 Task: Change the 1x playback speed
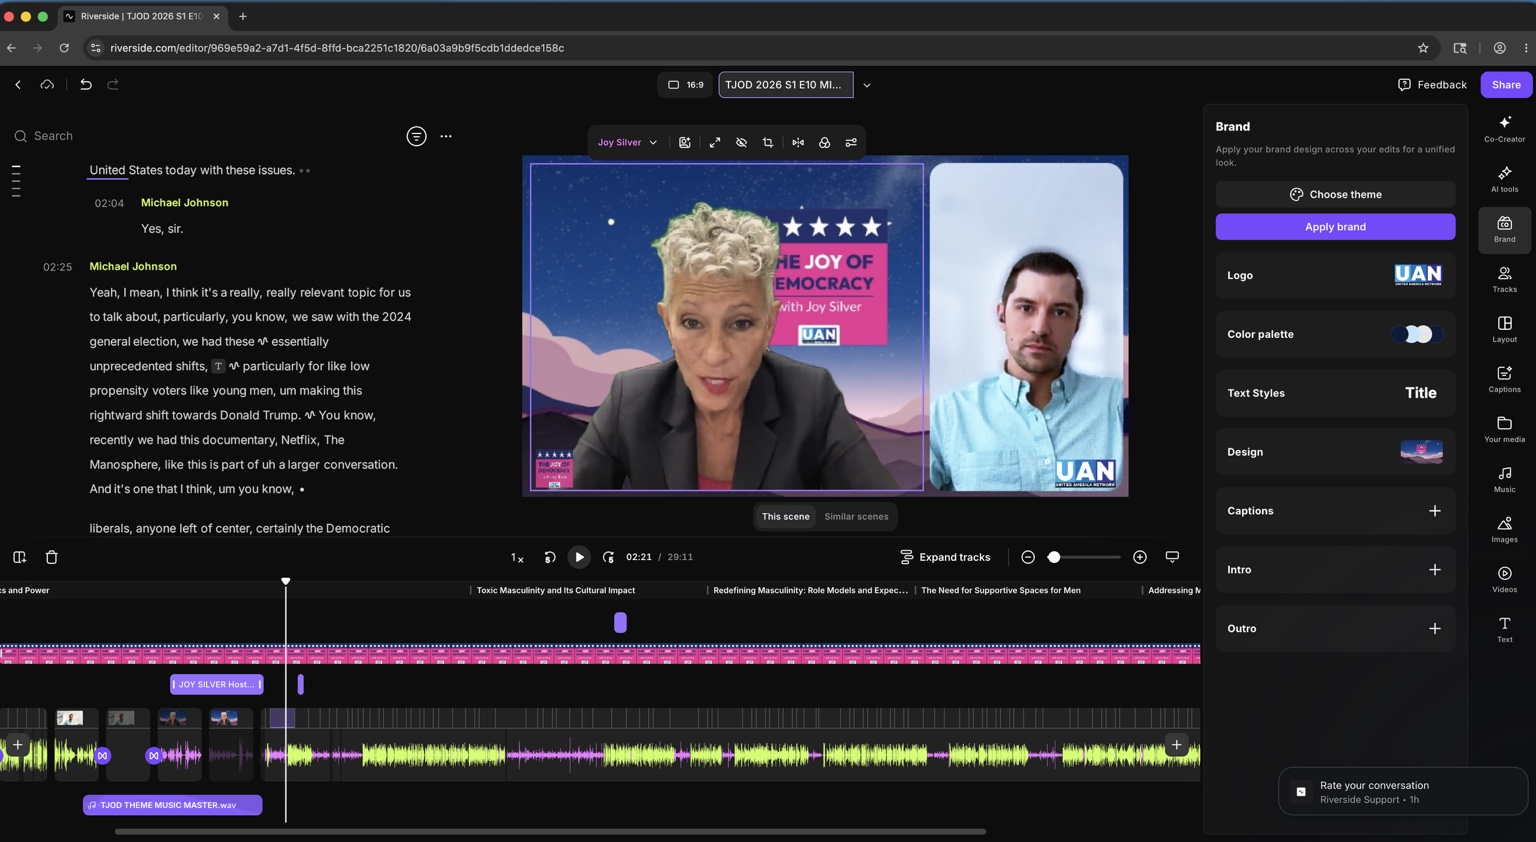(x=518, y=557)
